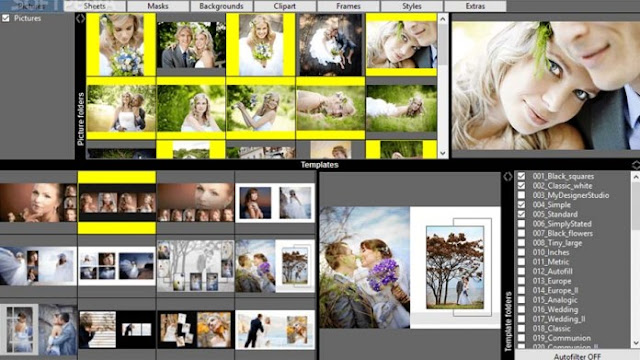Switch to the Clipart tab
The height and width of the screenshot is (360, 640).
(x=284, y=6)
